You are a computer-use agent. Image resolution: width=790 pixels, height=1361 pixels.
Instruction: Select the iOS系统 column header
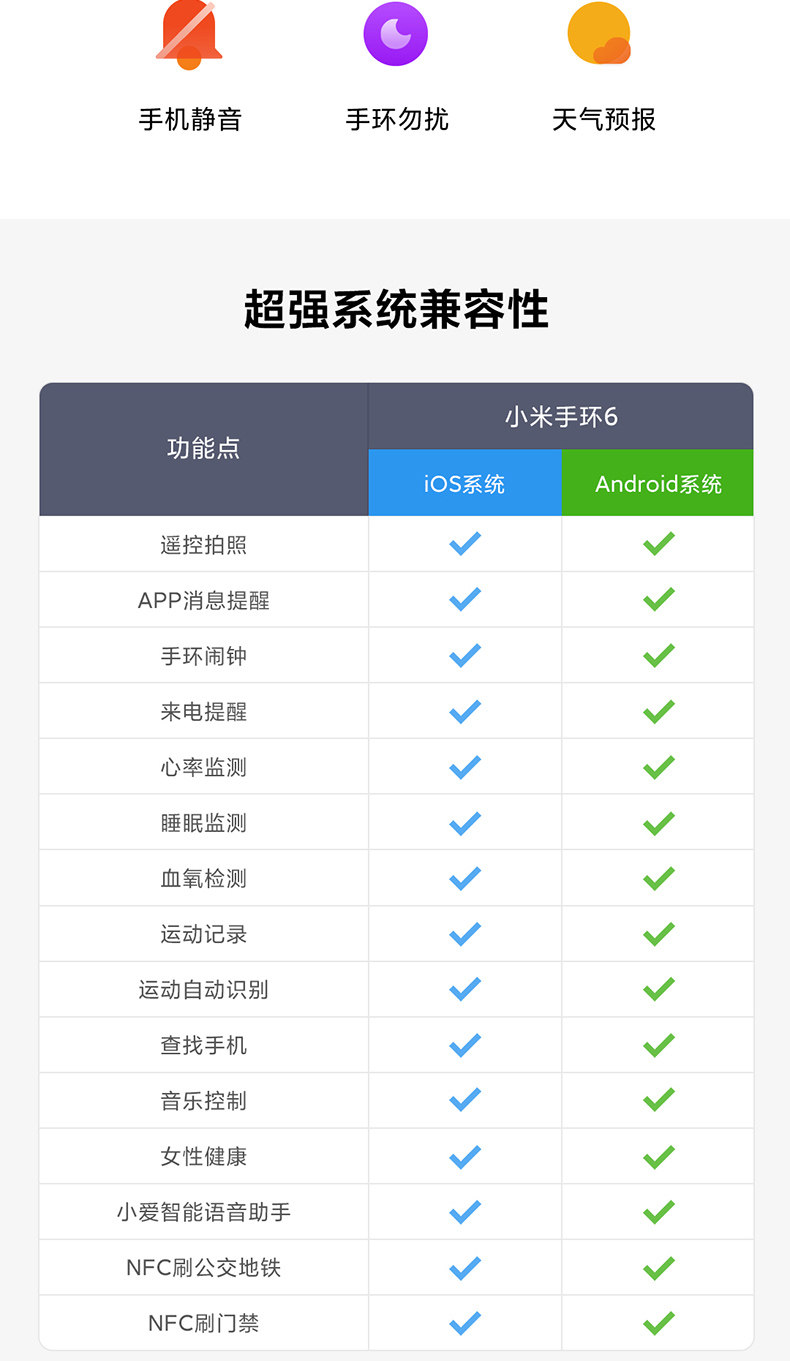click(x=465, y=484)
